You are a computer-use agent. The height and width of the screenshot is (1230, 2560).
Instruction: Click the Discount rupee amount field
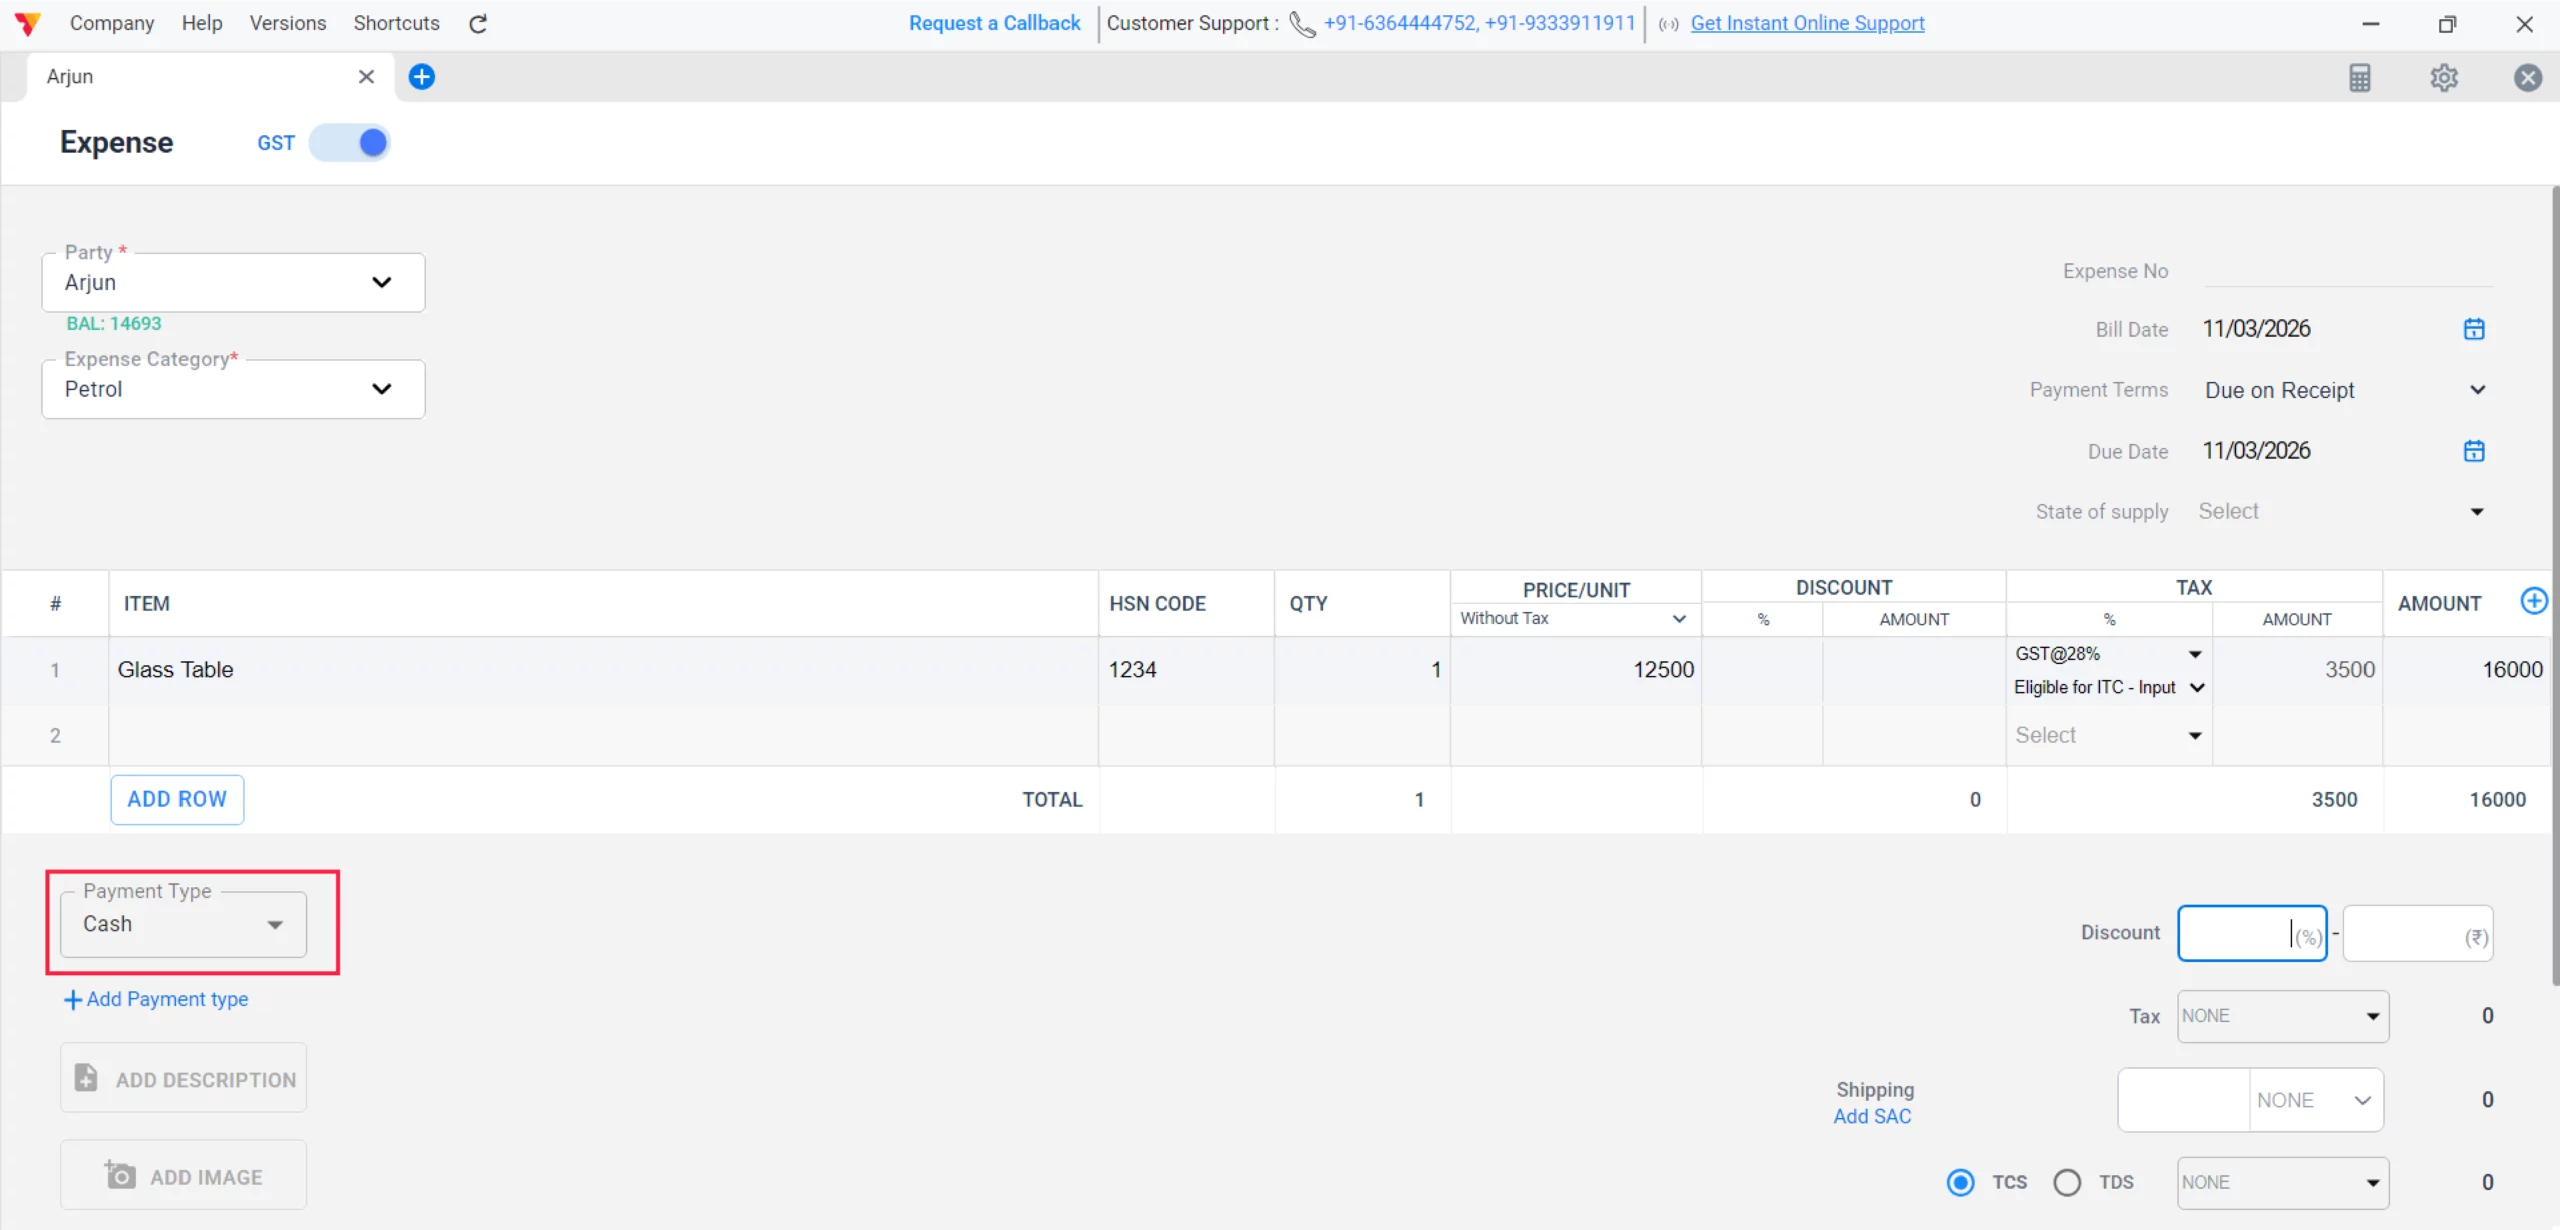pos(2405,934)
